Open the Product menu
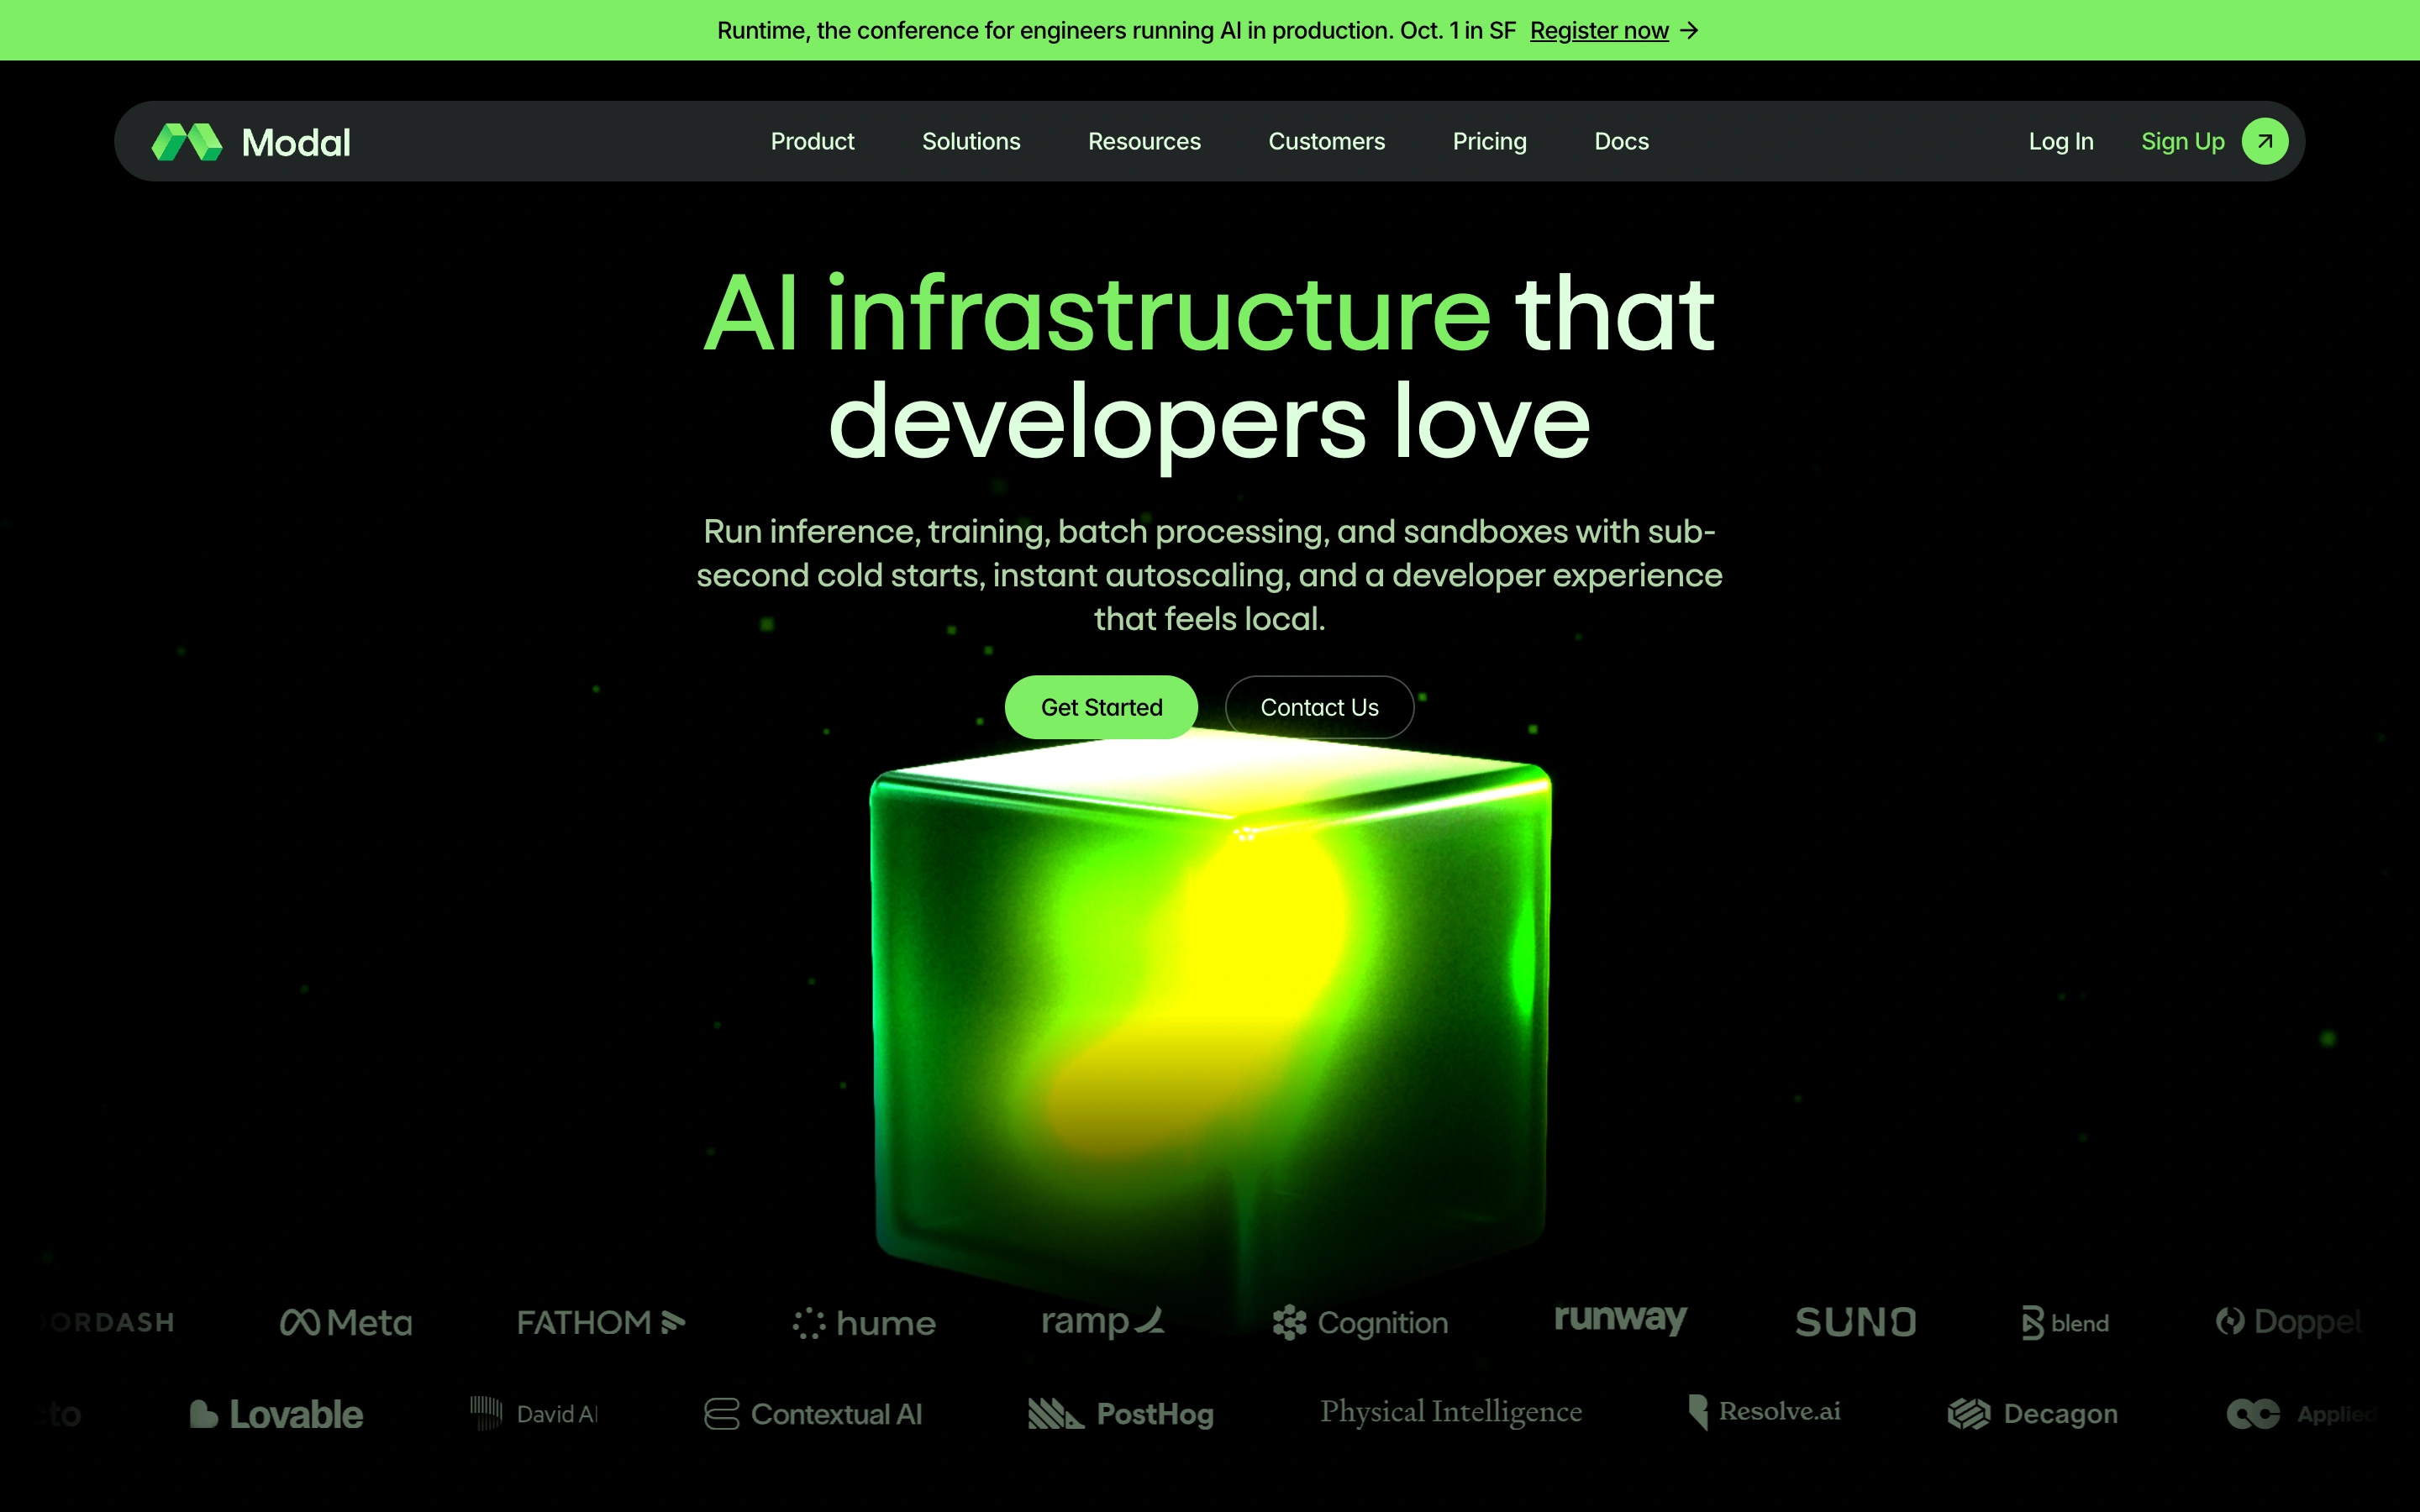The width and height of the screenshot is (2420, 1512). 812,142
